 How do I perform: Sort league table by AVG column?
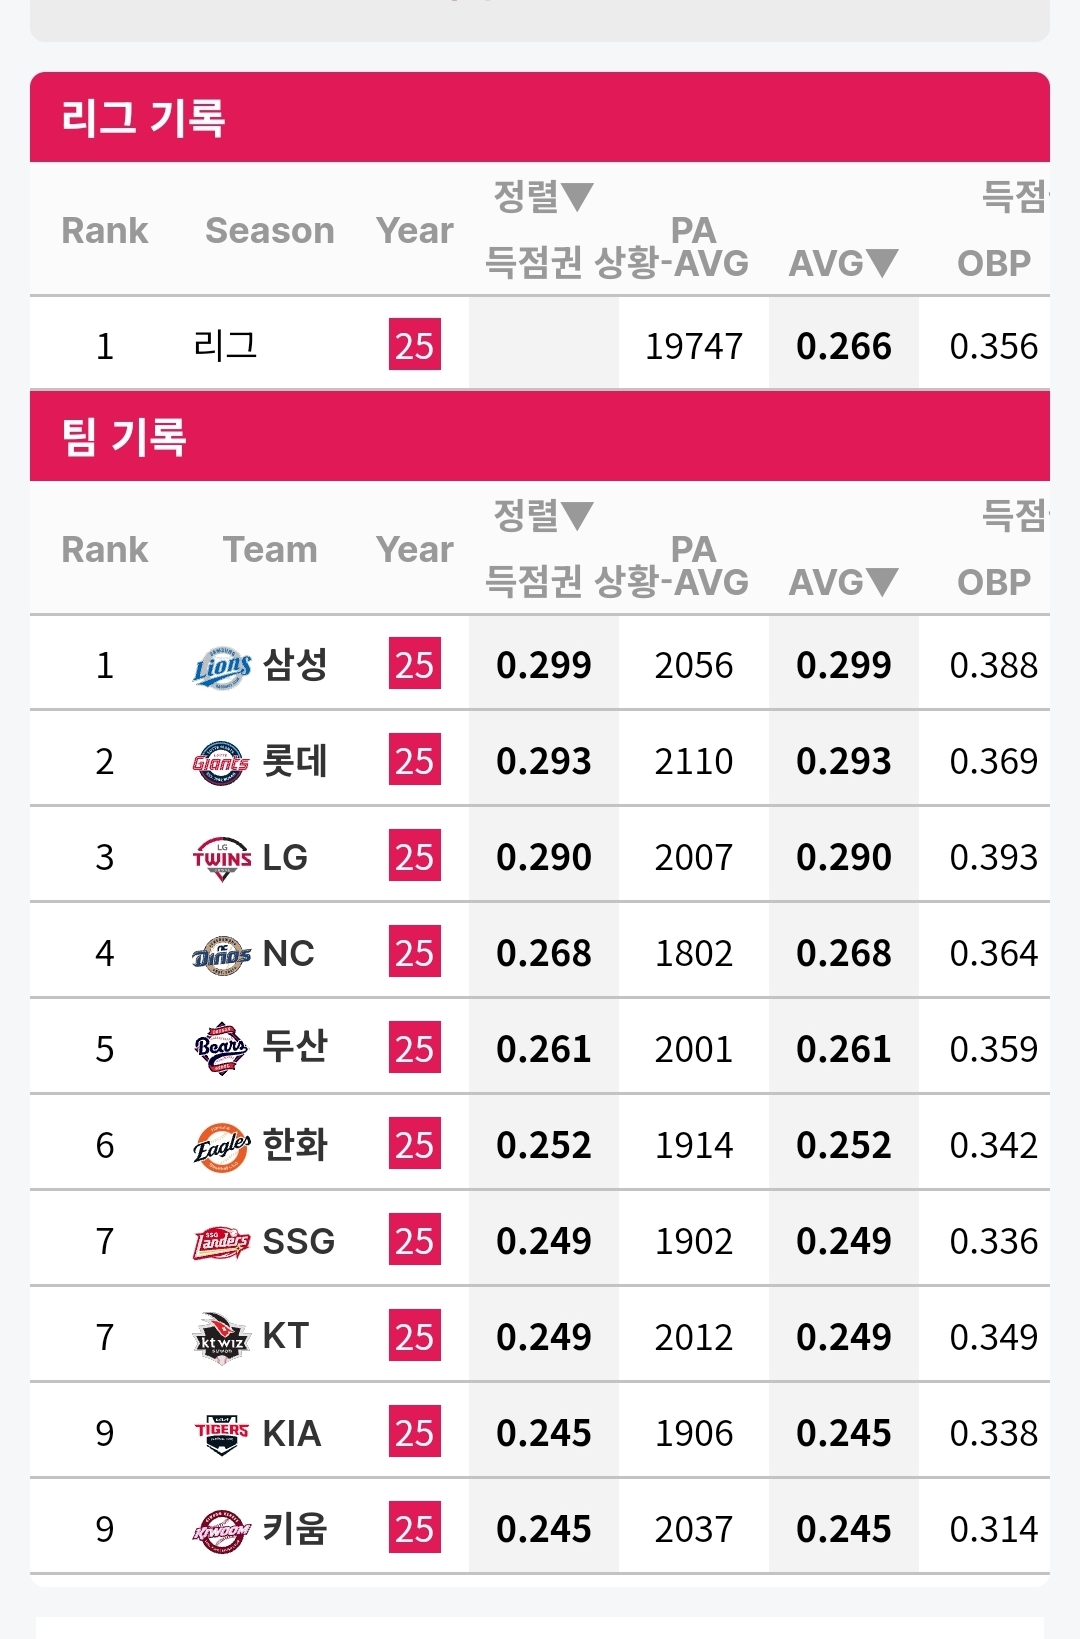(x=844, y=263)
